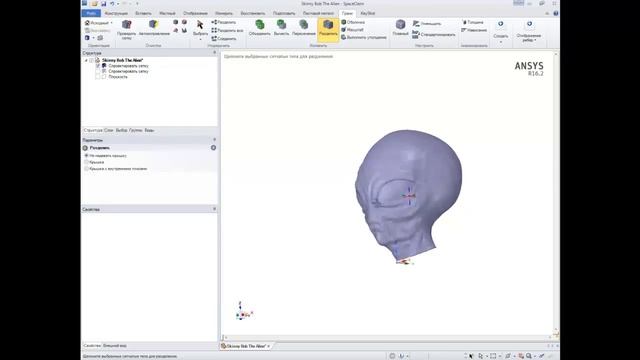Select the Не создавать крышку radio option
640x360 pixels.
(x=86, y=156)
